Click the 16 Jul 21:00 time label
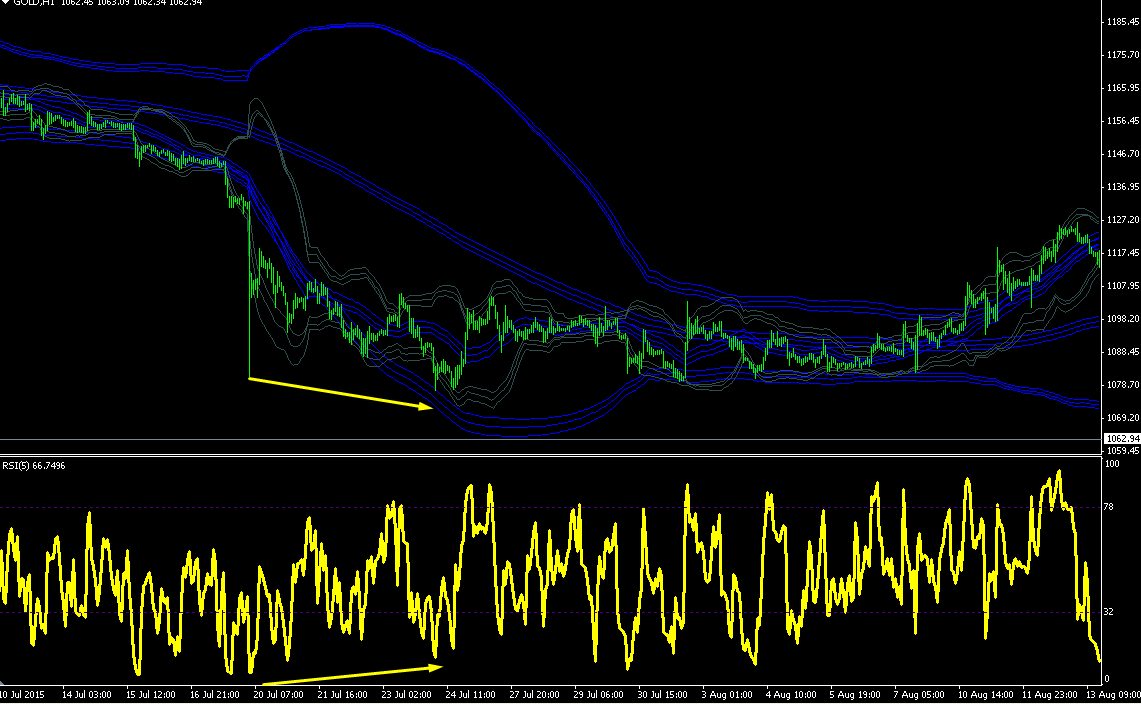The image size is (1141, 704). click(x=215, y=695)
